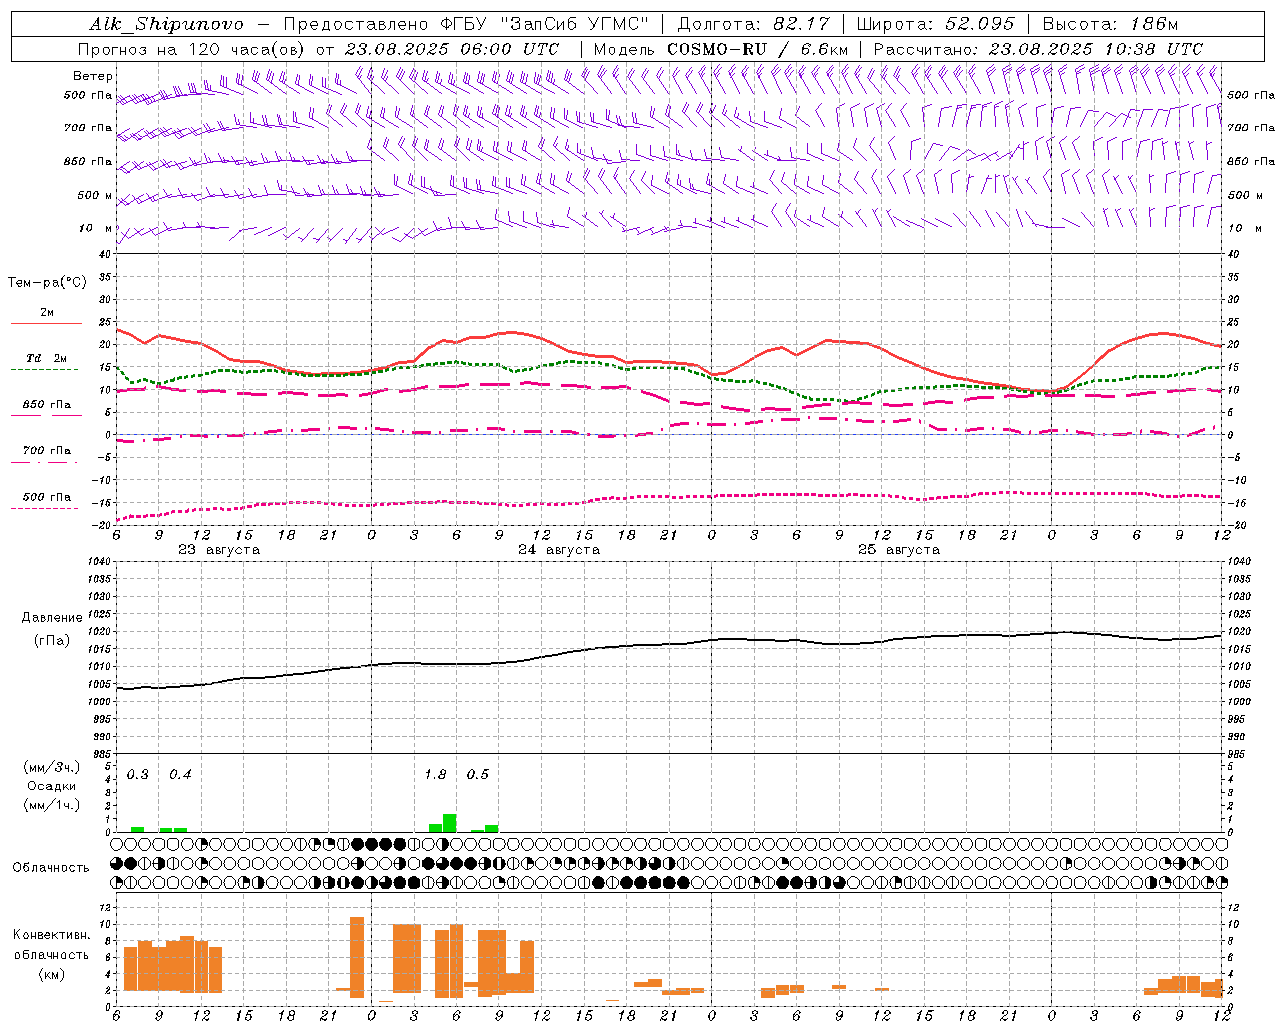Click the 1.8 precipitation total value

coord(435,775)
